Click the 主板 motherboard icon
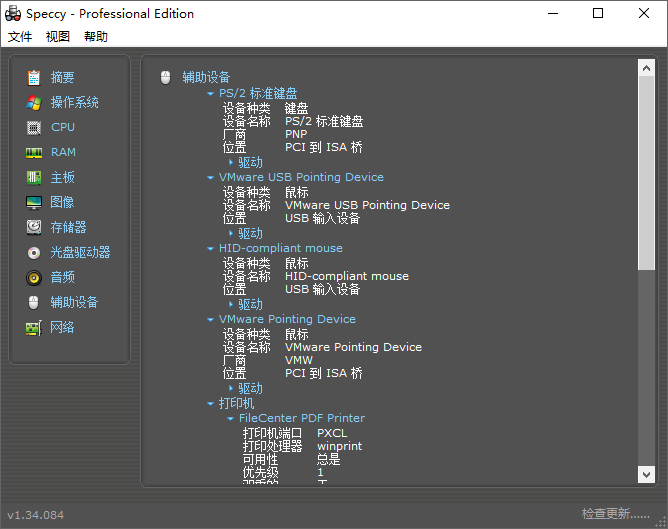Viewport: 668px width, 529px height. click(34, 178)
